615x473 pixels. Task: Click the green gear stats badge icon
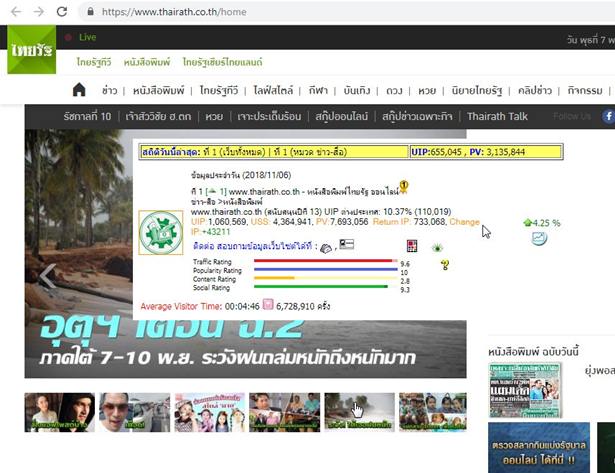pyautogui.click(x=161, y=233)
